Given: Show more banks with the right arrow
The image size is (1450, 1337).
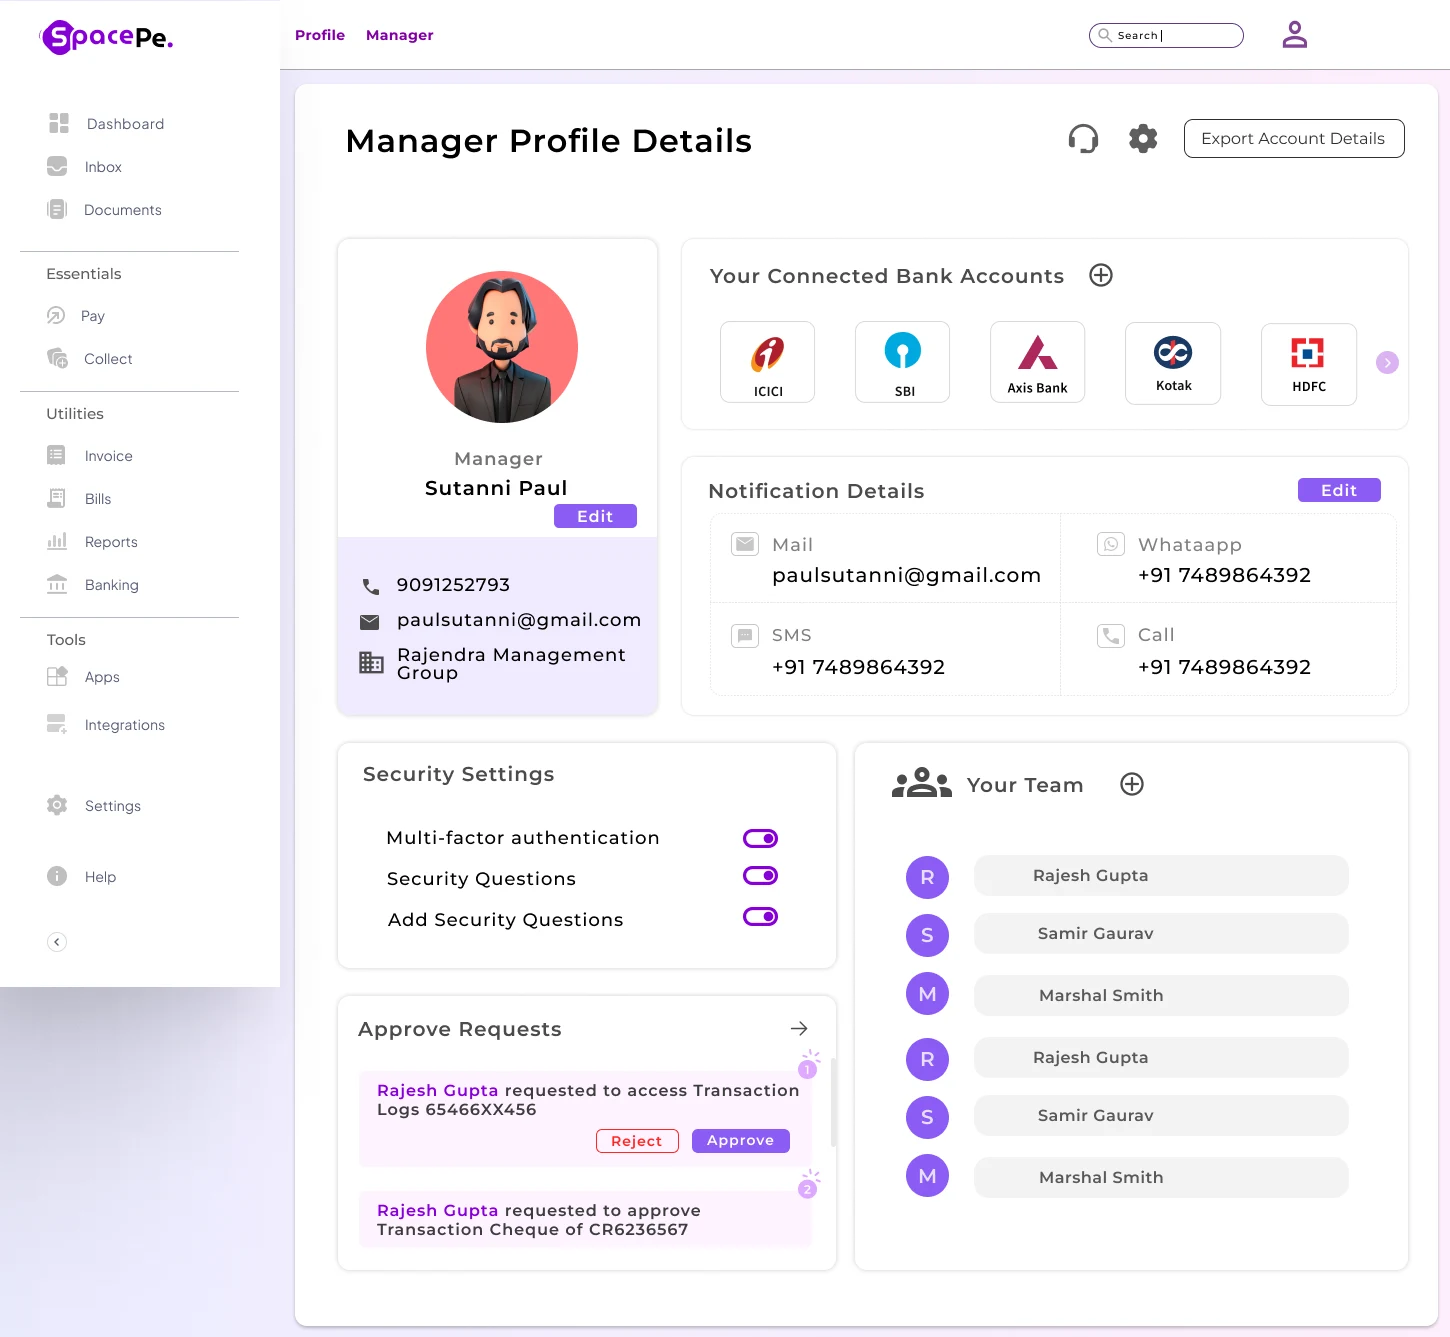Looking at the screenshot, I should pos(1387,362).
